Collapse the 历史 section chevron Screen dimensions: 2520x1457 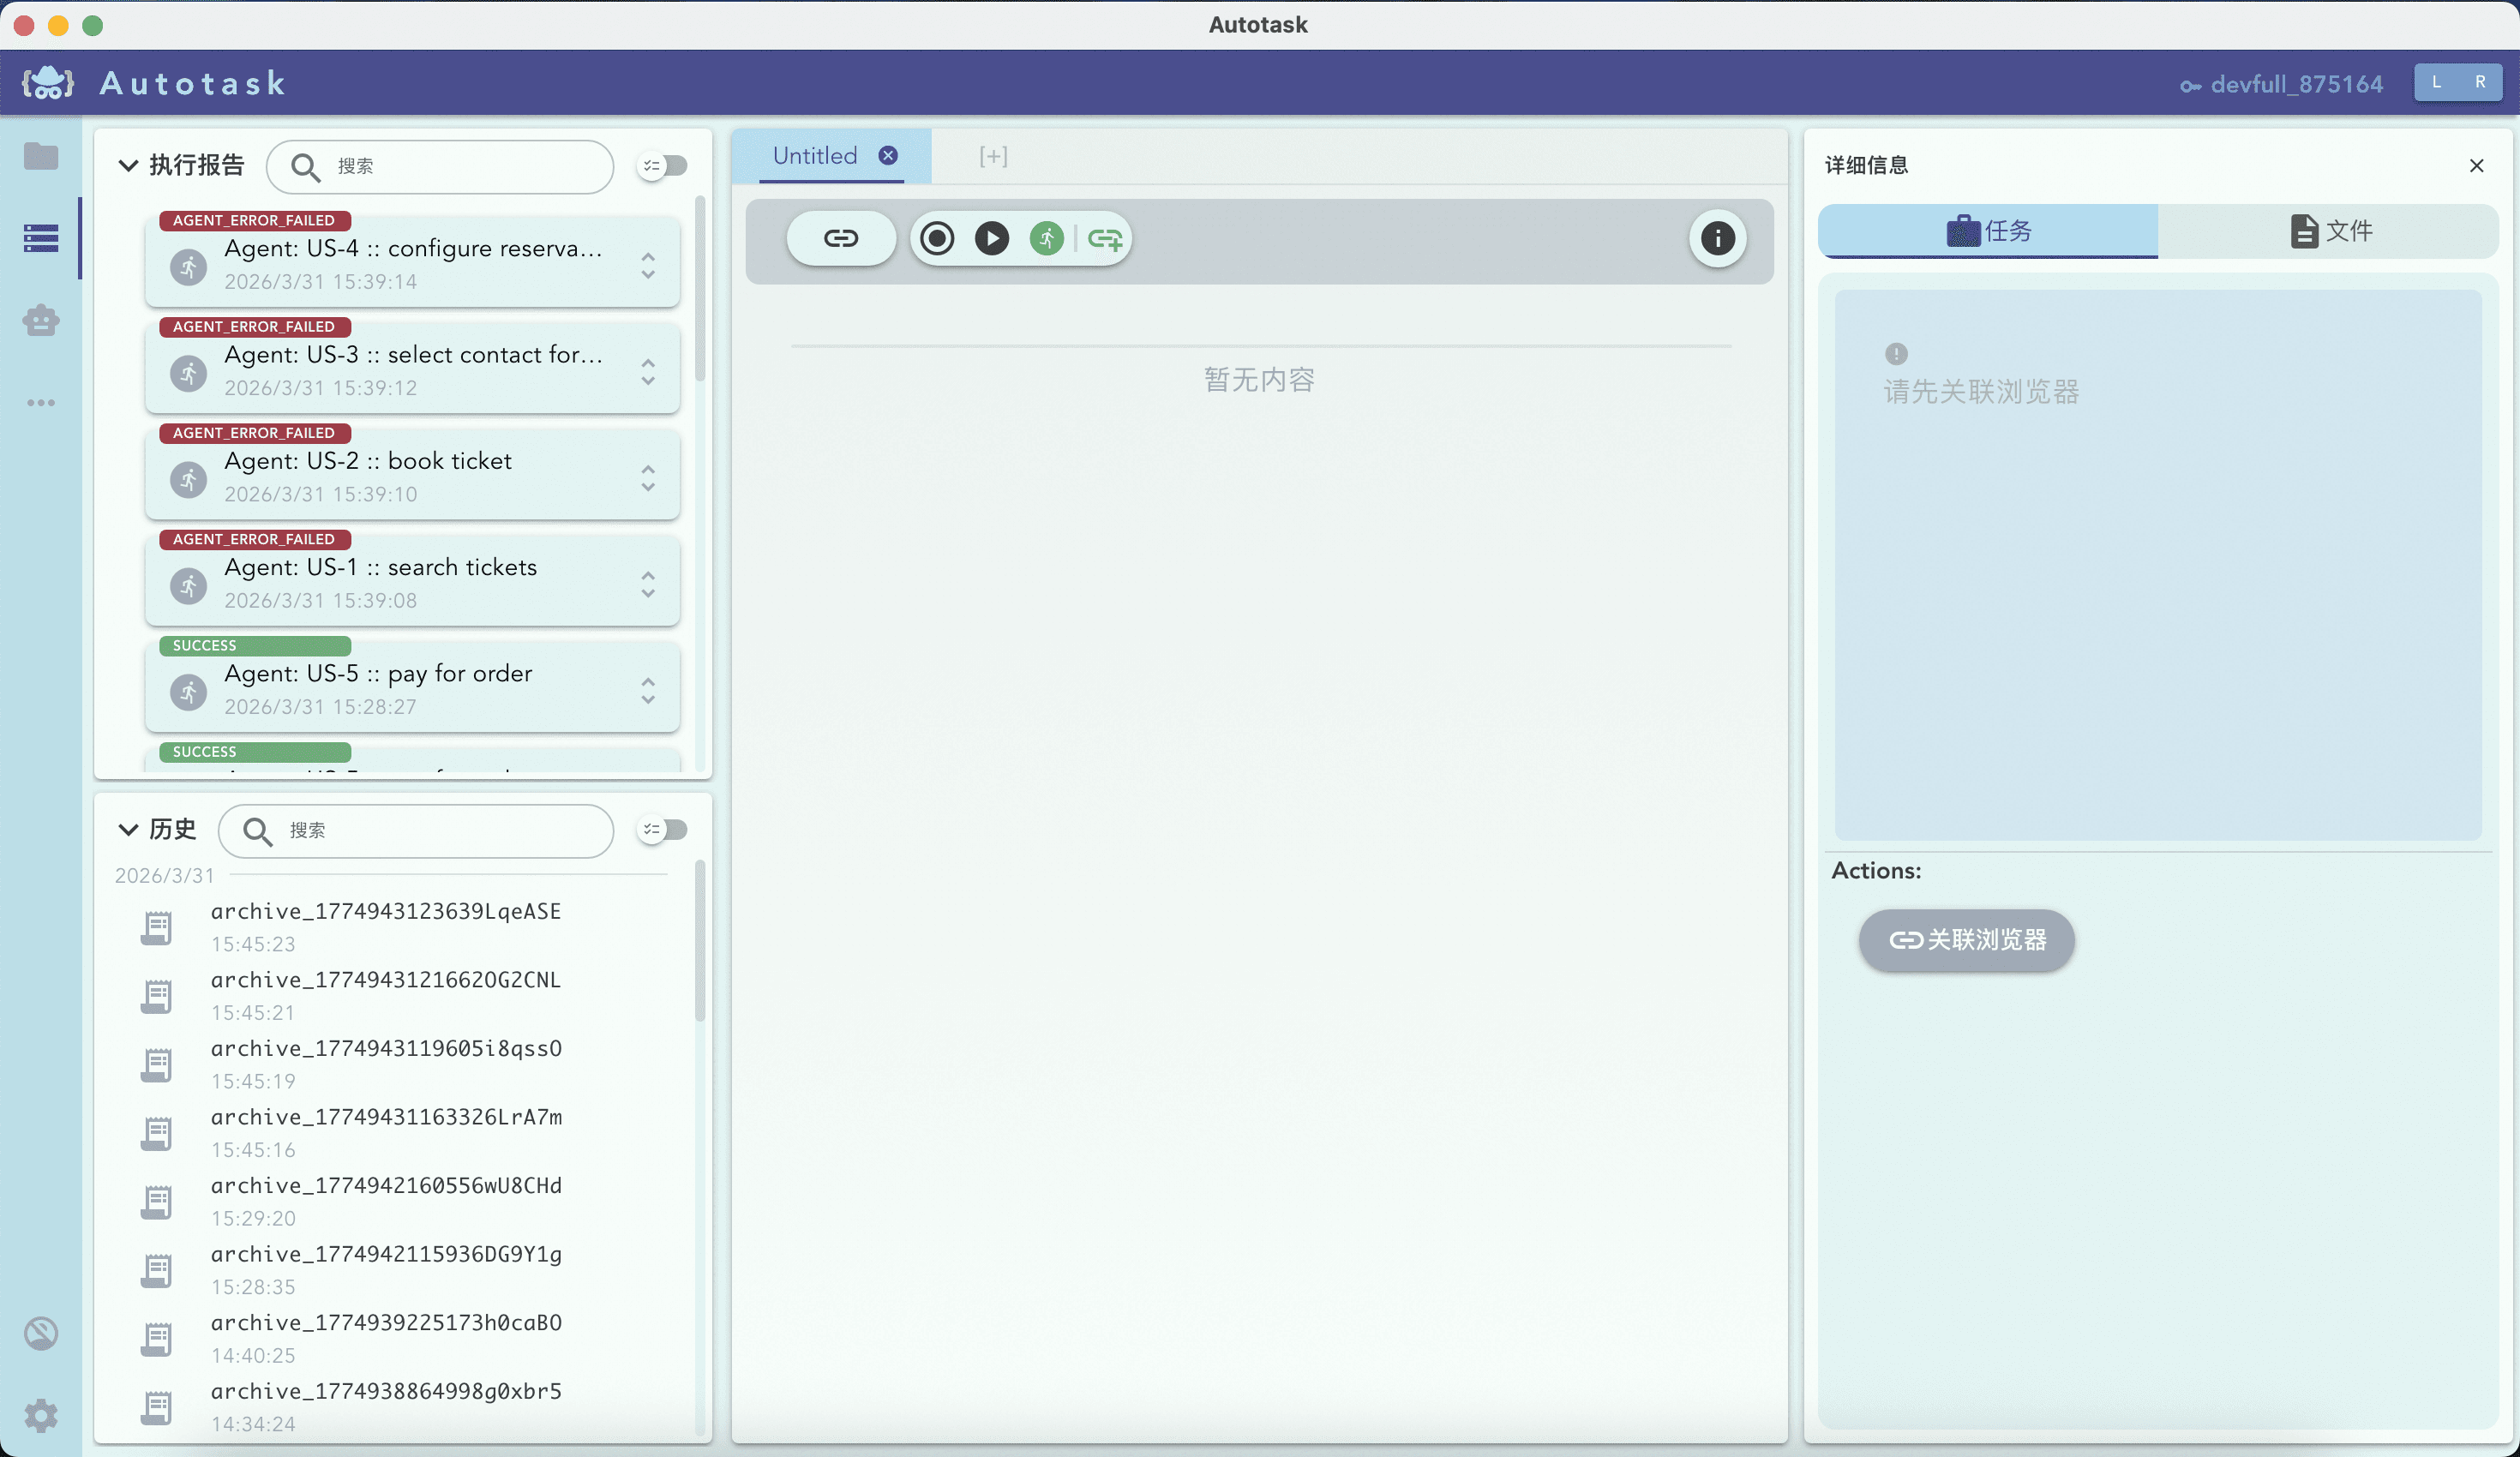coord(128,829)
